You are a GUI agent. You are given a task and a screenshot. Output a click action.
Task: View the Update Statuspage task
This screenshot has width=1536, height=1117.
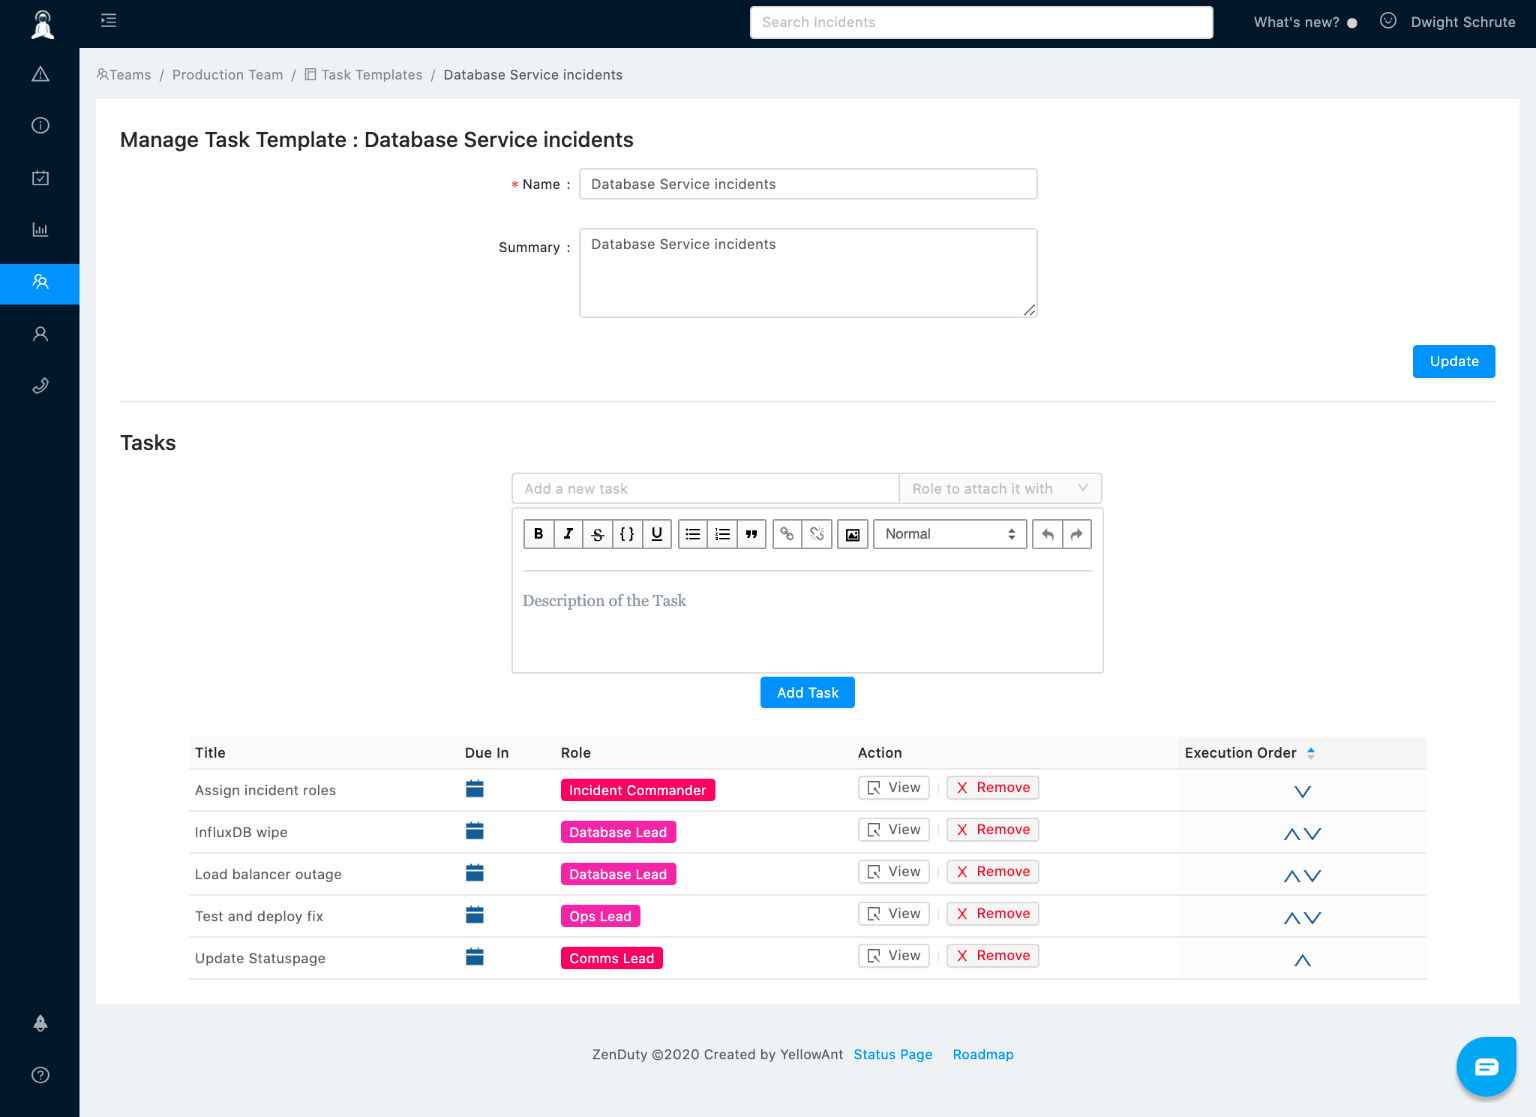point(894,956)
